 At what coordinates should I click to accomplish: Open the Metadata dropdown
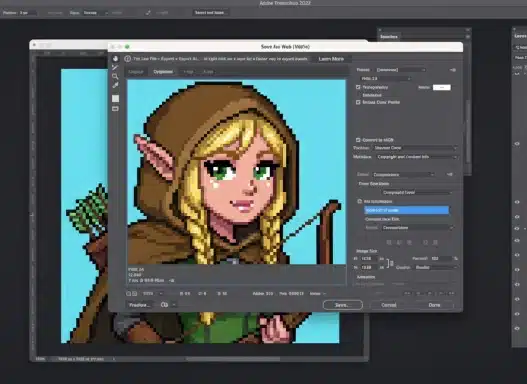(416, 157)
